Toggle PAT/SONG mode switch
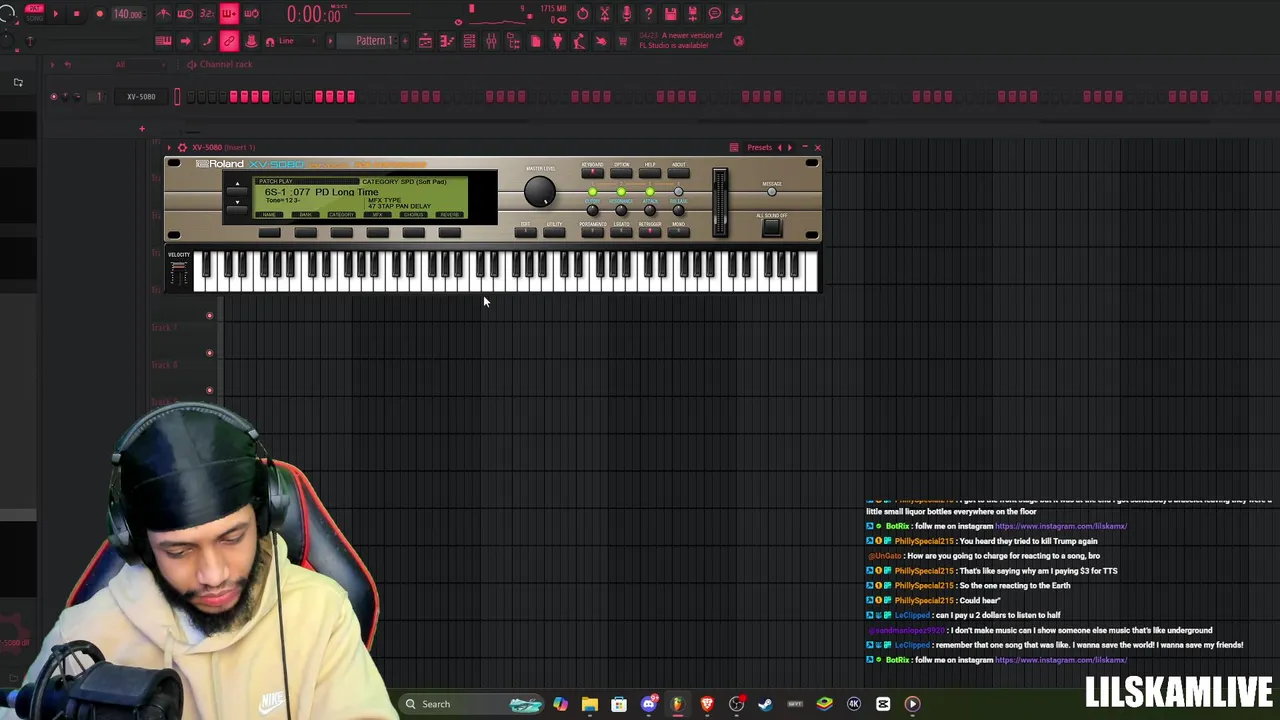 pyautogui.click(x=34, y=13)
